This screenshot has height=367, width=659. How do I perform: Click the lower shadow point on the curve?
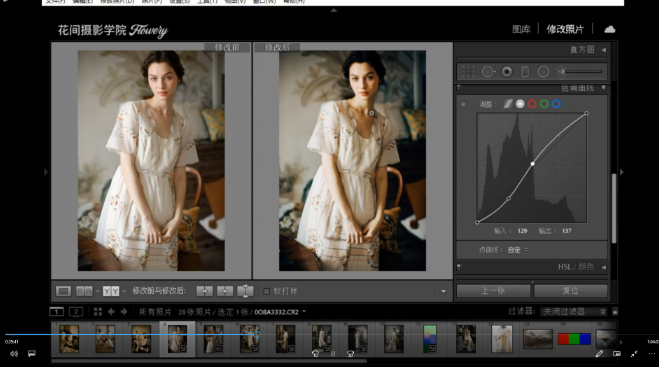point(509,198)
